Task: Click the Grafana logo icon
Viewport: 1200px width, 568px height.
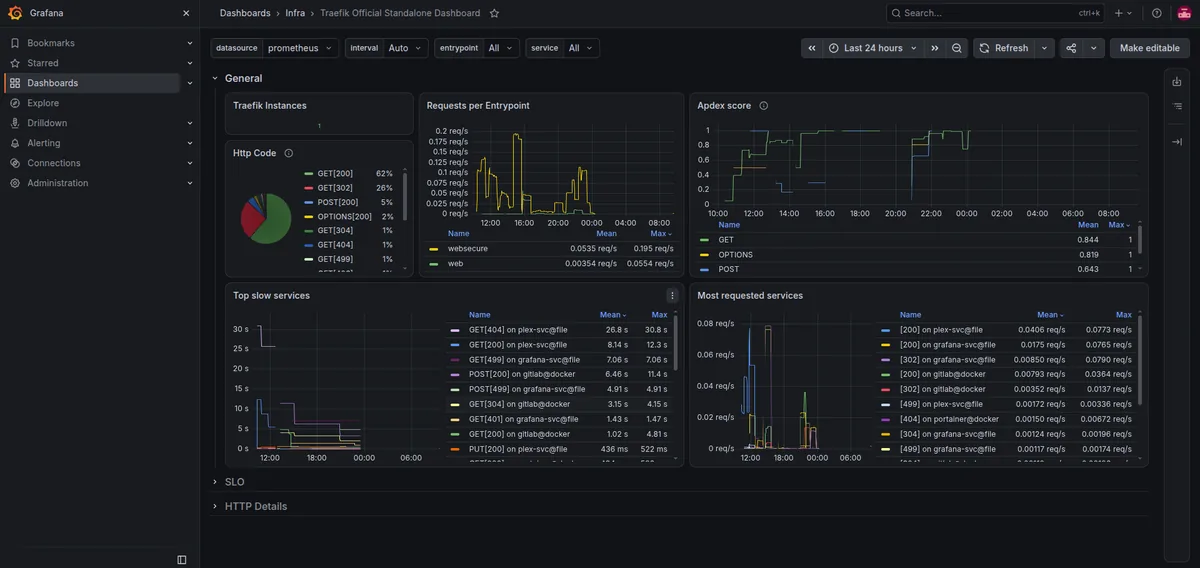Action: point(15,13)
